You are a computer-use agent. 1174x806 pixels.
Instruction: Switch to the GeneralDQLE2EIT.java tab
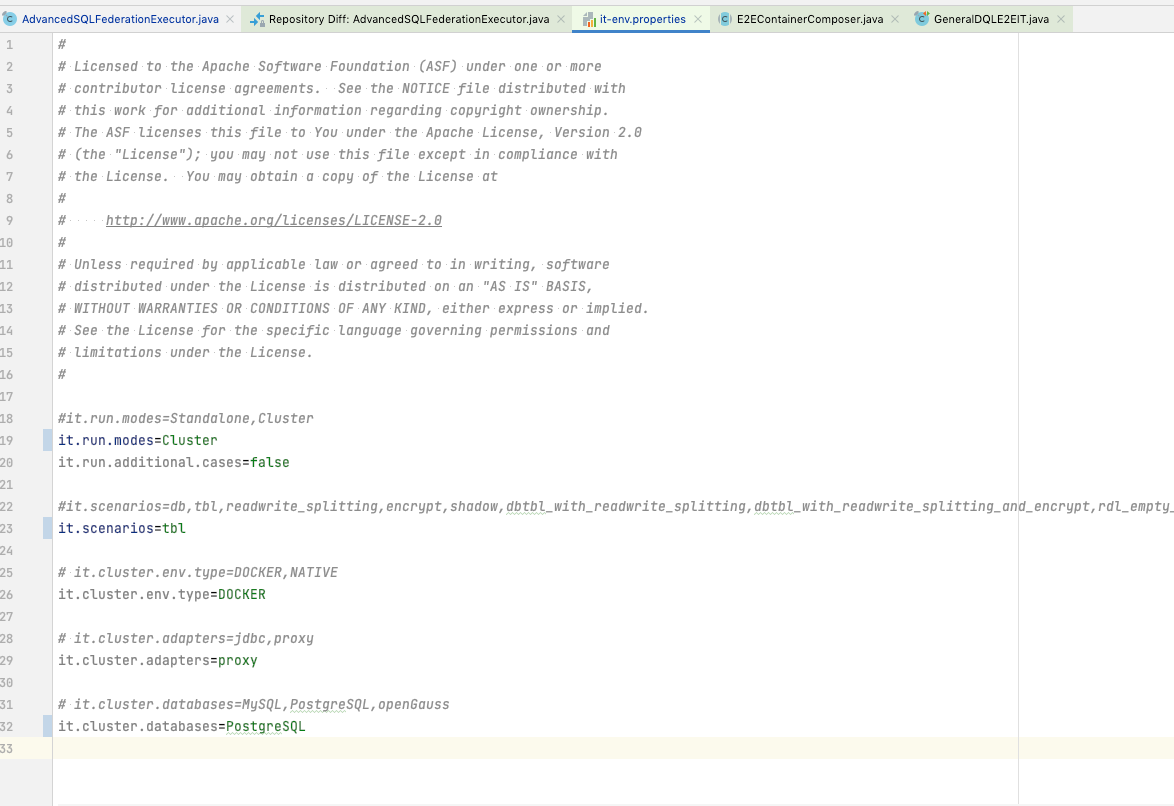pyautogui.click(x=990, y=17)
